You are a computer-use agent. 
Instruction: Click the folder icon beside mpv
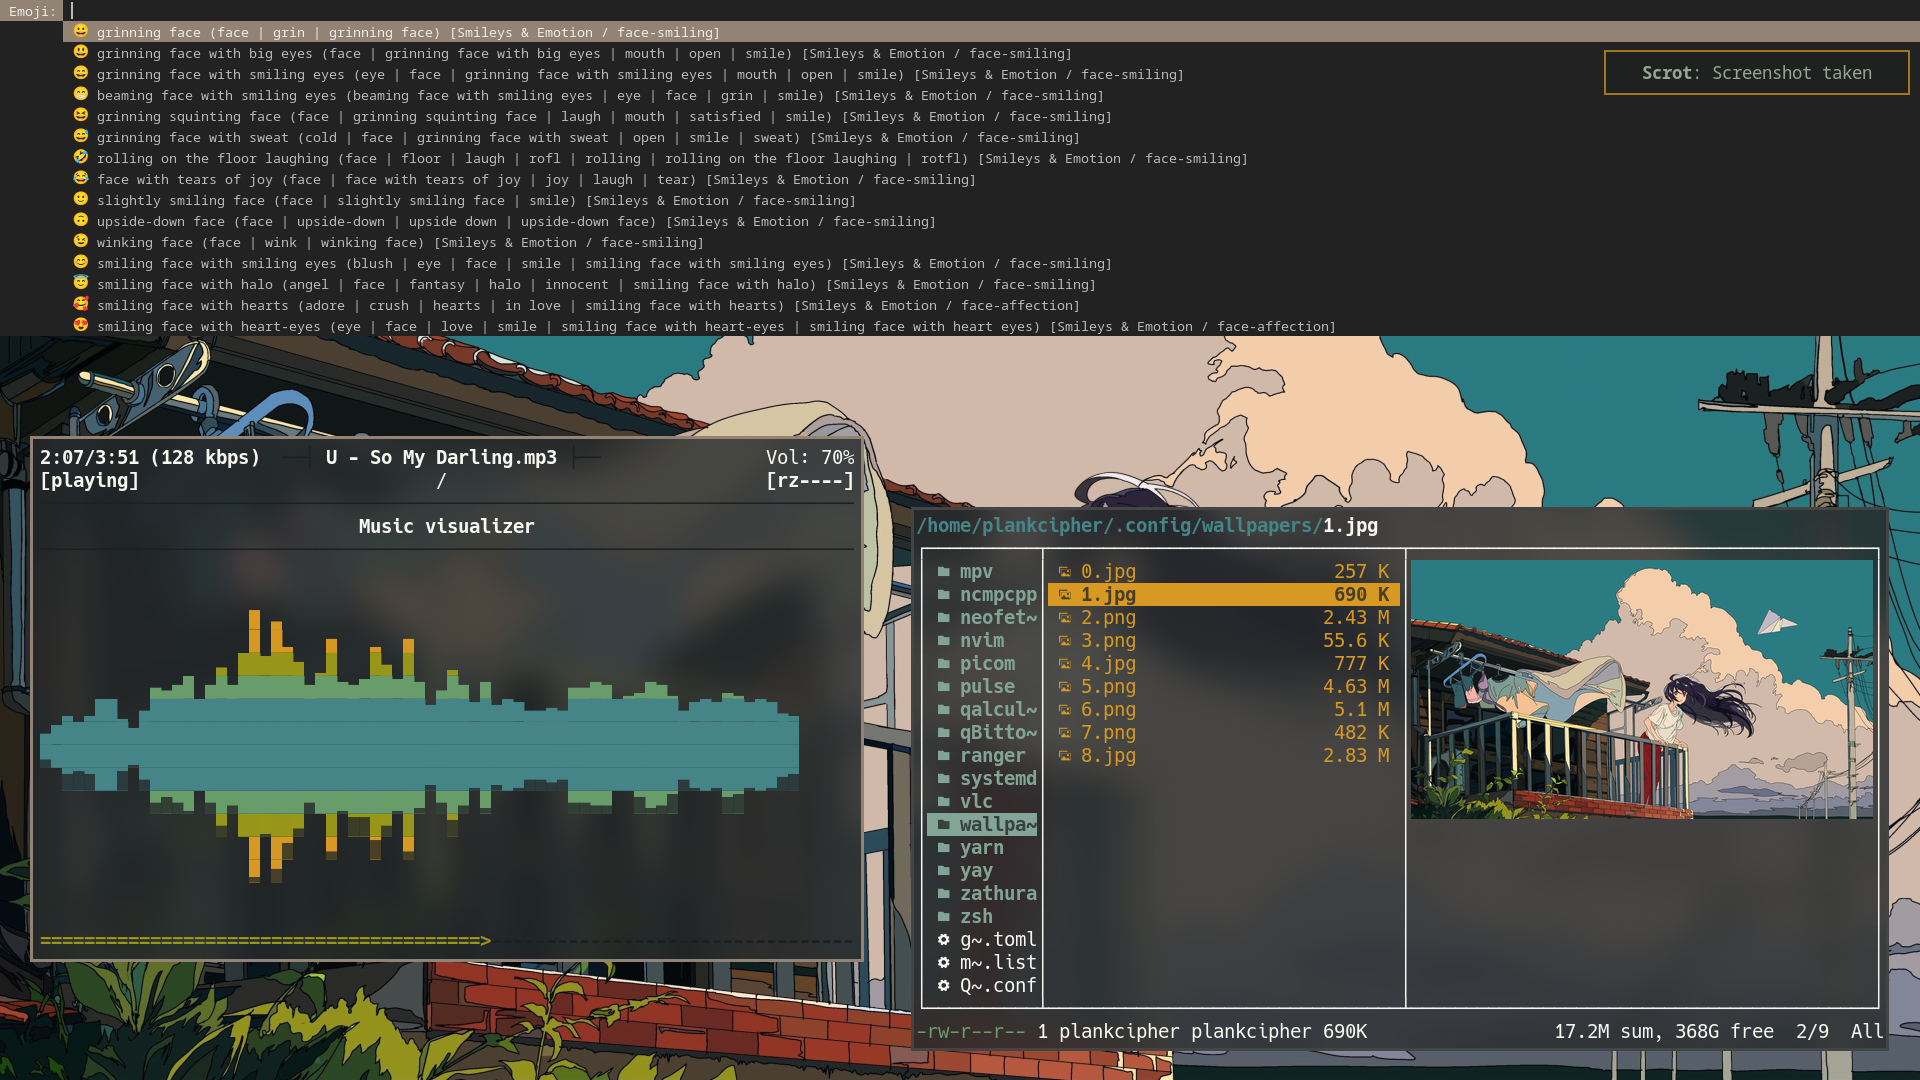click(943, 572)
